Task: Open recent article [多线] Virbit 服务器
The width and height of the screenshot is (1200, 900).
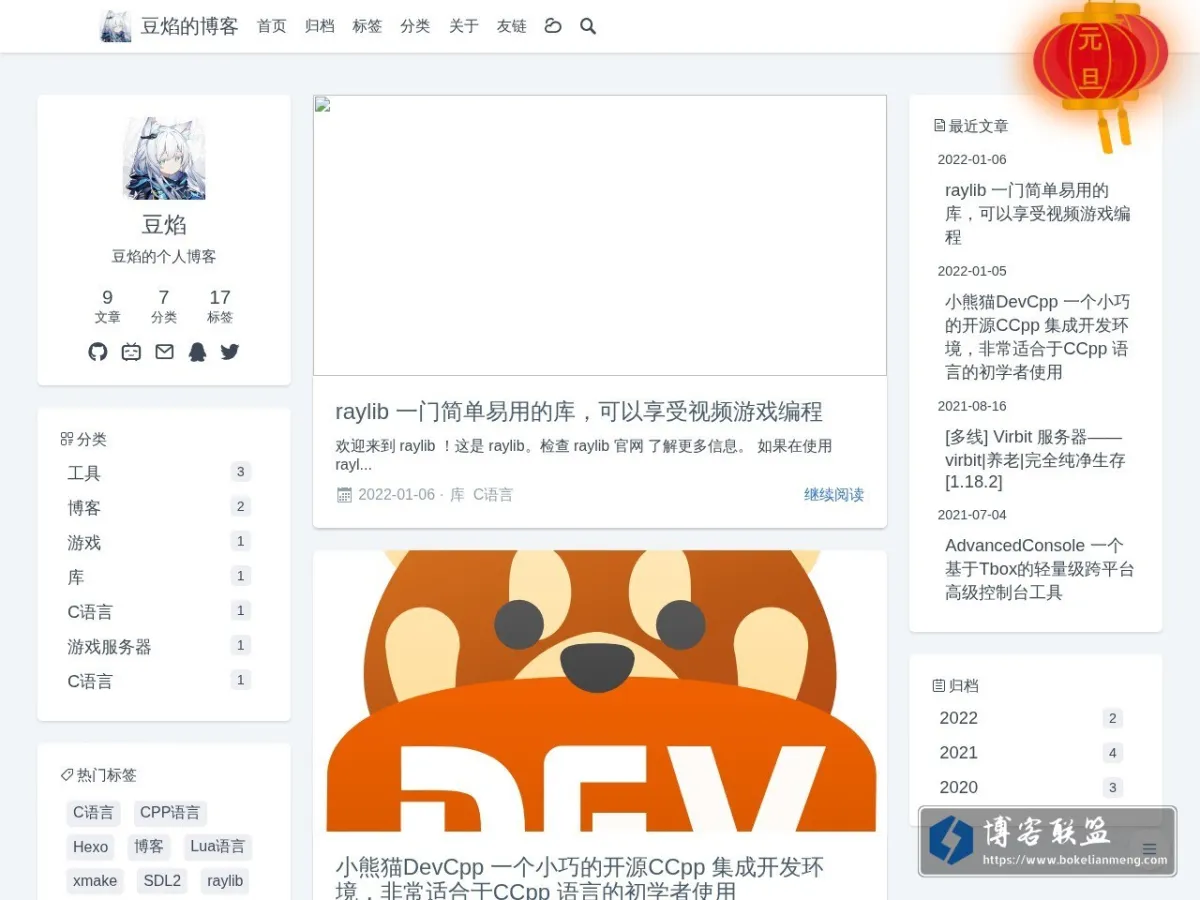Action: point(1038,460)
